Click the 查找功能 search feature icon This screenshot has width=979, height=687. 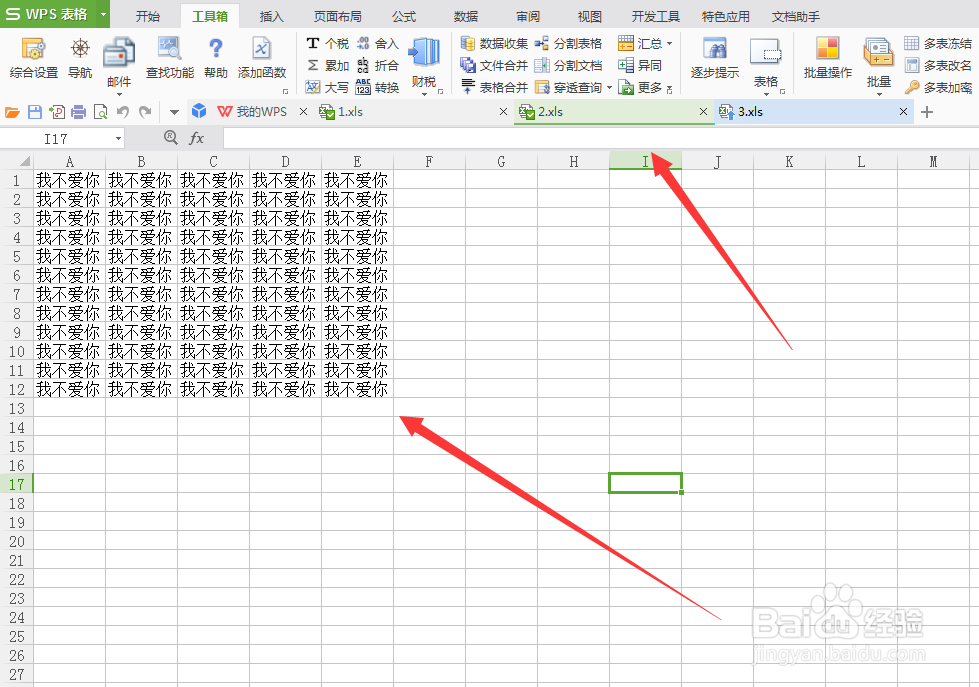[x=169, y=57]
